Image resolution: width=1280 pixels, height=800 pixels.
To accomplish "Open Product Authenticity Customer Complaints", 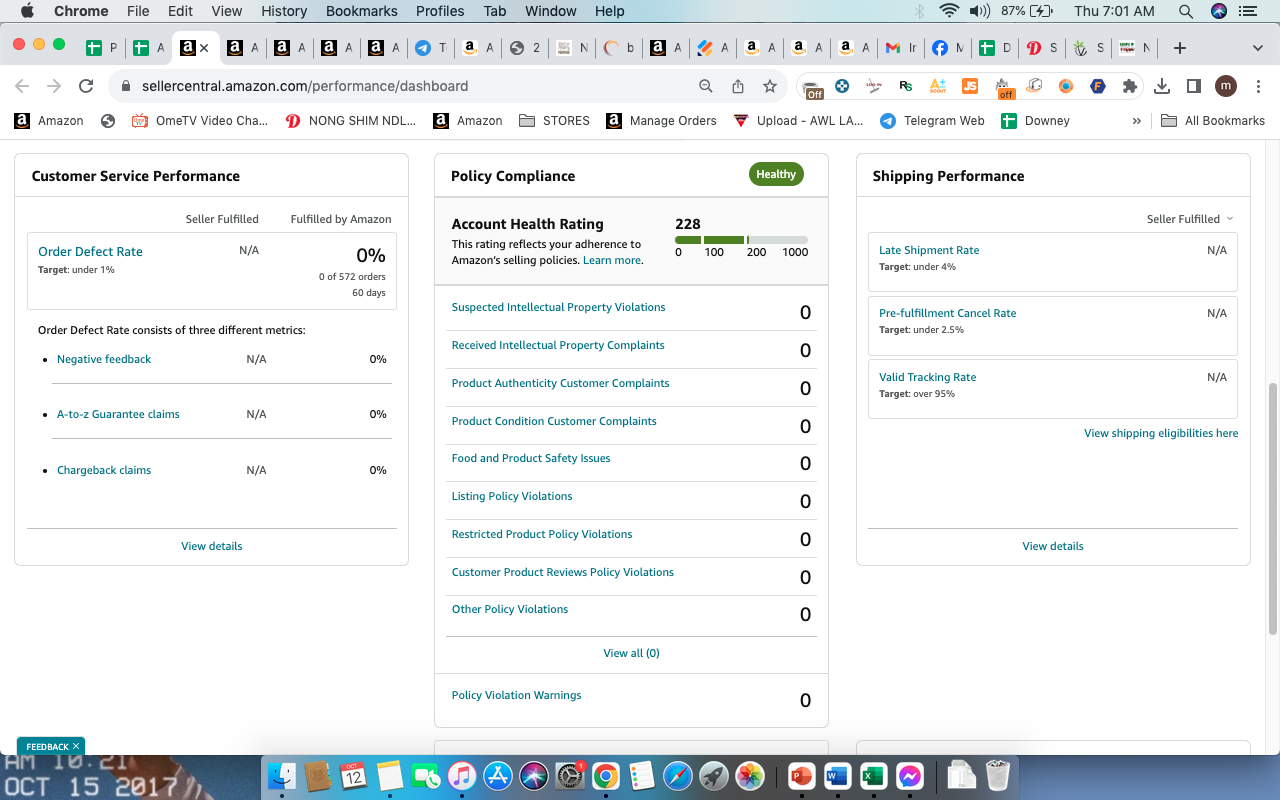I will [560, 383].
